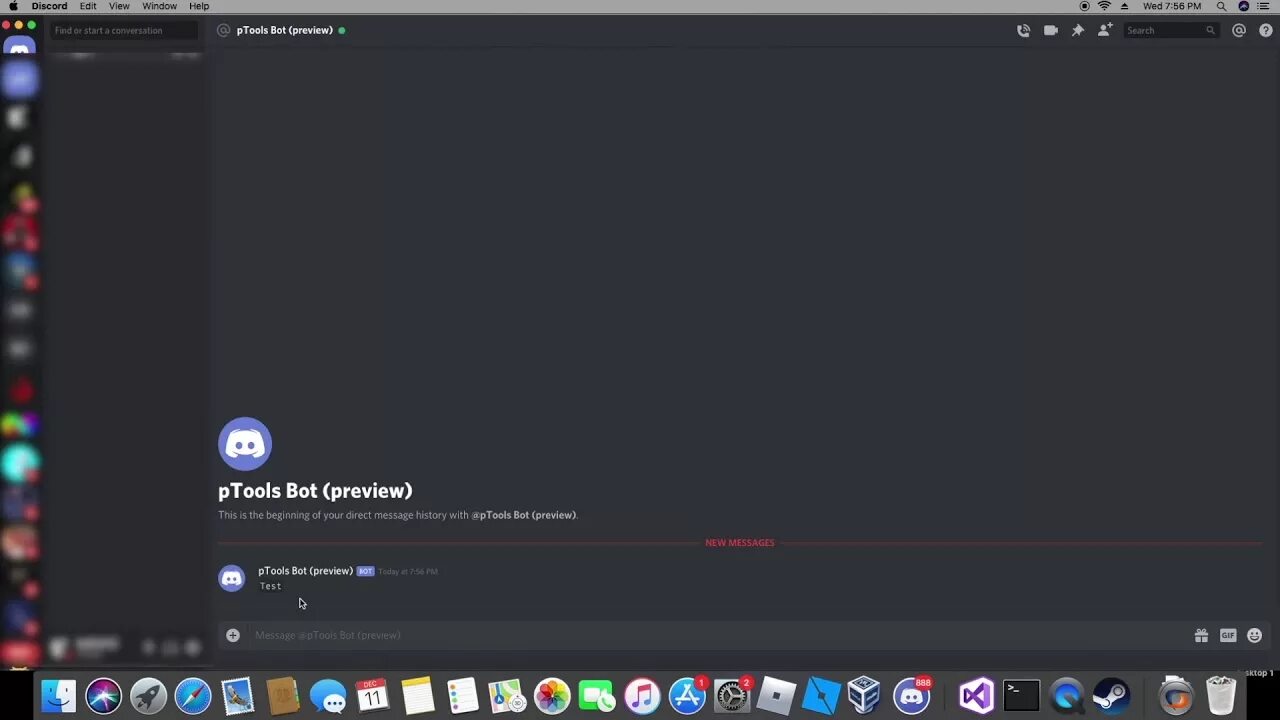Click the magnifier inside the Search box
The width and height of the screenshot is (1280, 720).
click(x=1210, y=31)
